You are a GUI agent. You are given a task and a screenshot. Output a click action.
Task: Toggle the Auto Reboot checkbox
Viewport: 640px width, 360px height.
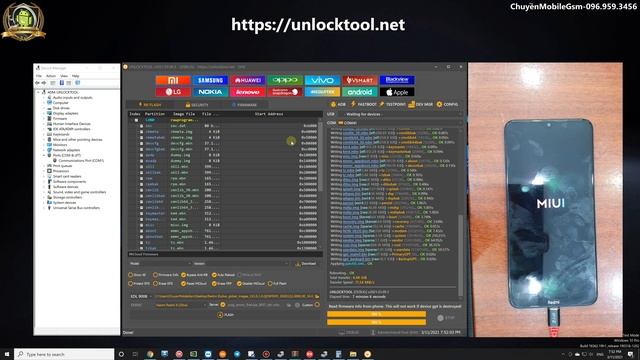click(214, 275)
